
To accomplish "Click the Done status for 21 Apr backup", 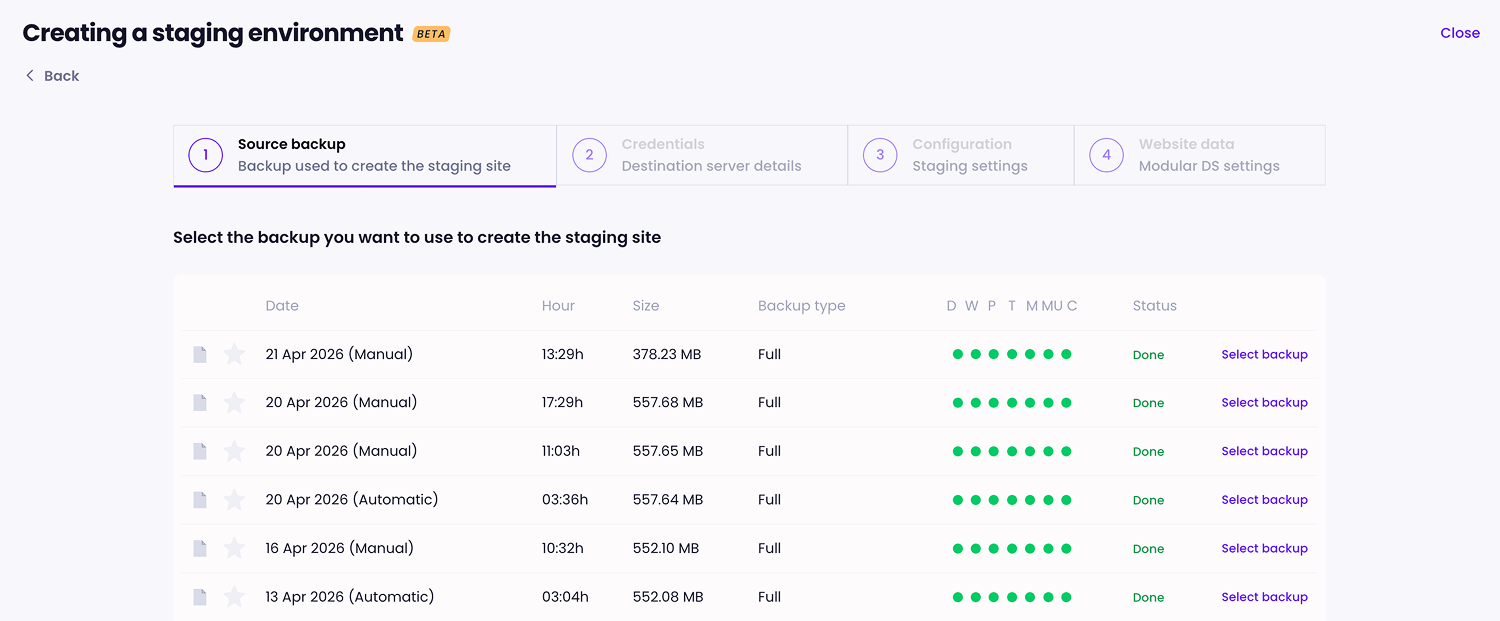I will (1148, 355).
